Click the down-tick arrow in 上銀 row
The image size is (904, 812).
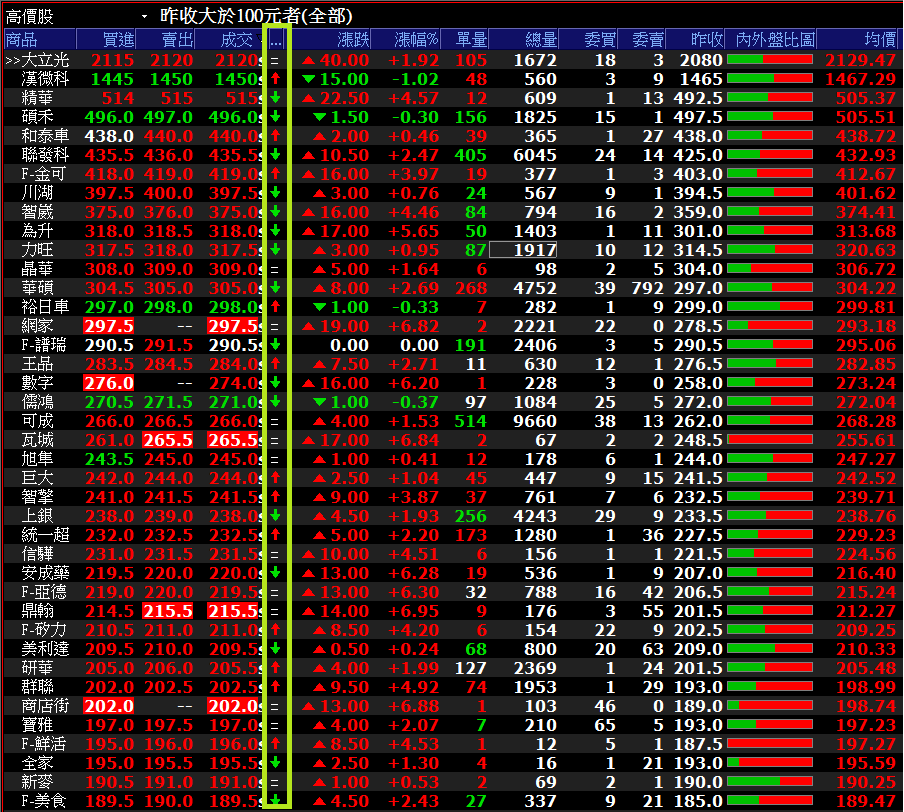(x=276, y=516)
